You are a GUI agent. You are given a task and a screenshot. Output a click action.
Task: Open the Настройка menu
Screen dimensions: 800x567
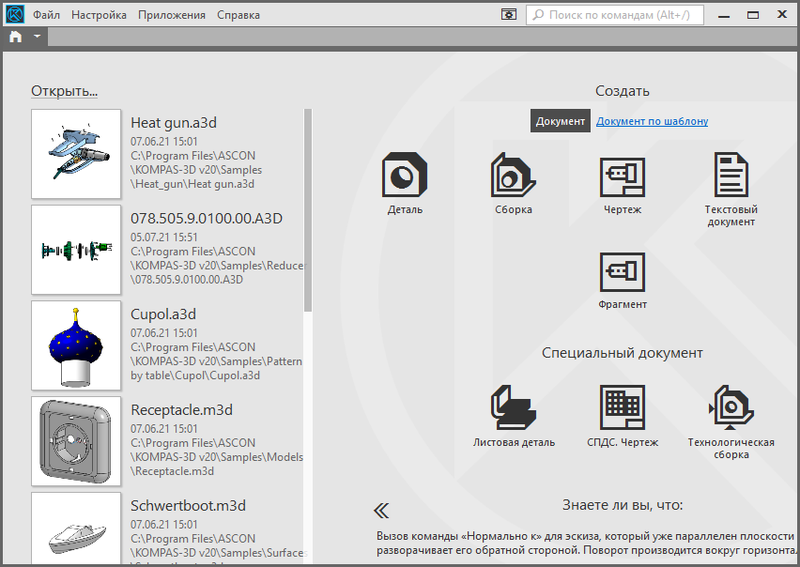tap(99, 15)
